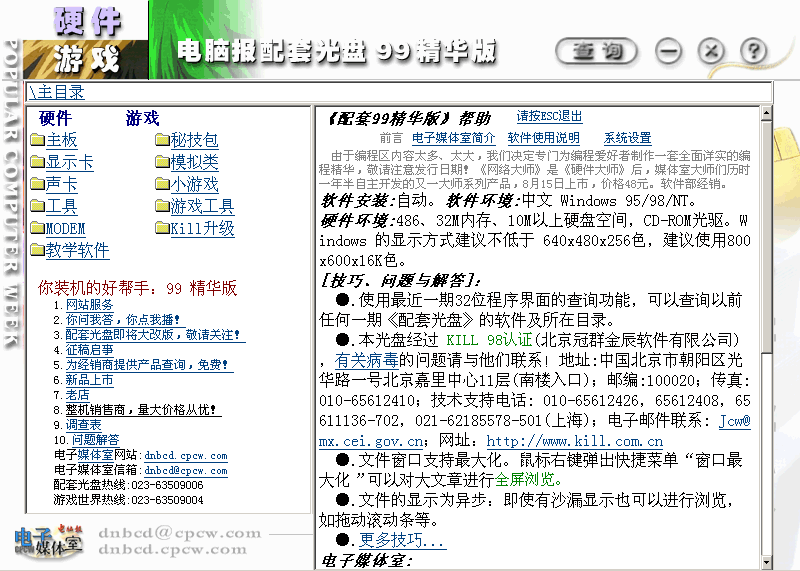Viewport: 800px width, 571px height.
Task: Open help with the question mark icon
Action: pyautogui.click(x=753, y=52)
